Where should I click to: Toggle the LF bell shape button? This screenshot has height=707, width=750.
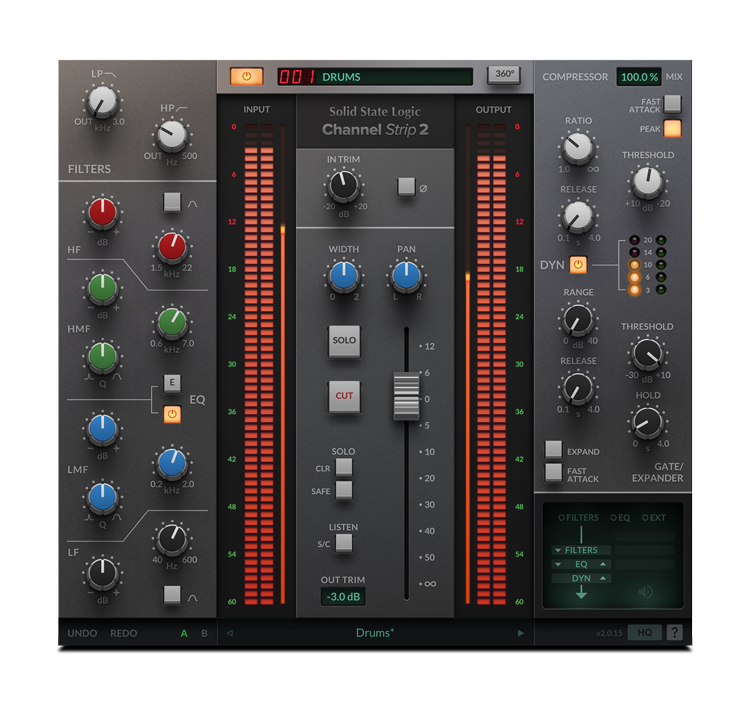(172, 595)
